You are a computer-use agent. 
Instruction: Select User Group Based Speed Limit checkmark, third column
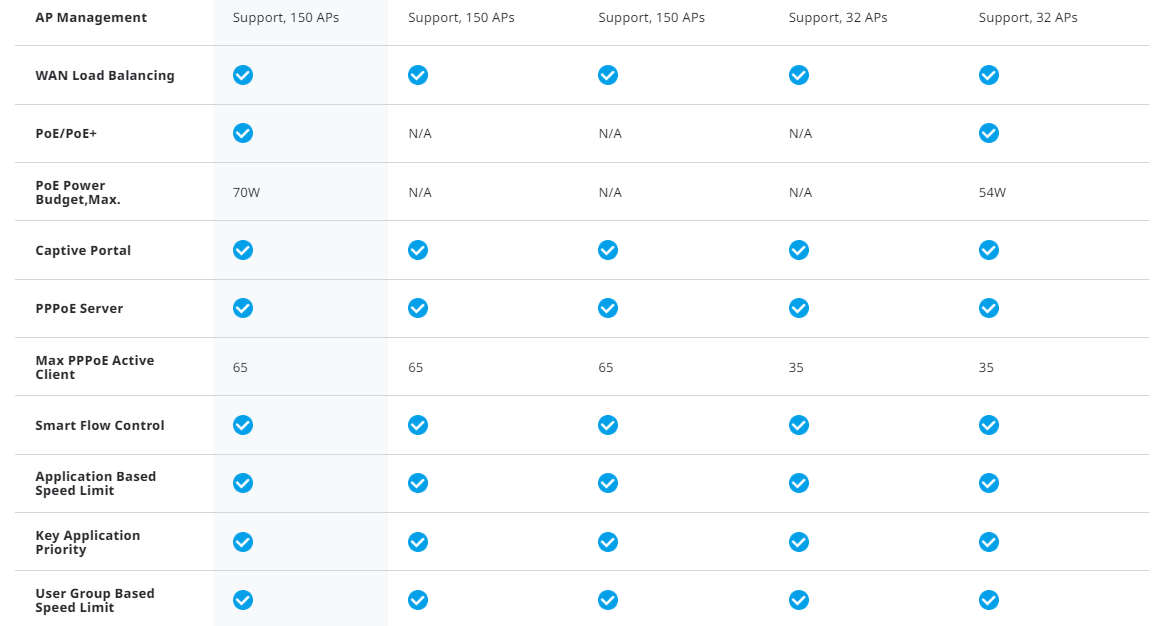click(x=608, y=600)
